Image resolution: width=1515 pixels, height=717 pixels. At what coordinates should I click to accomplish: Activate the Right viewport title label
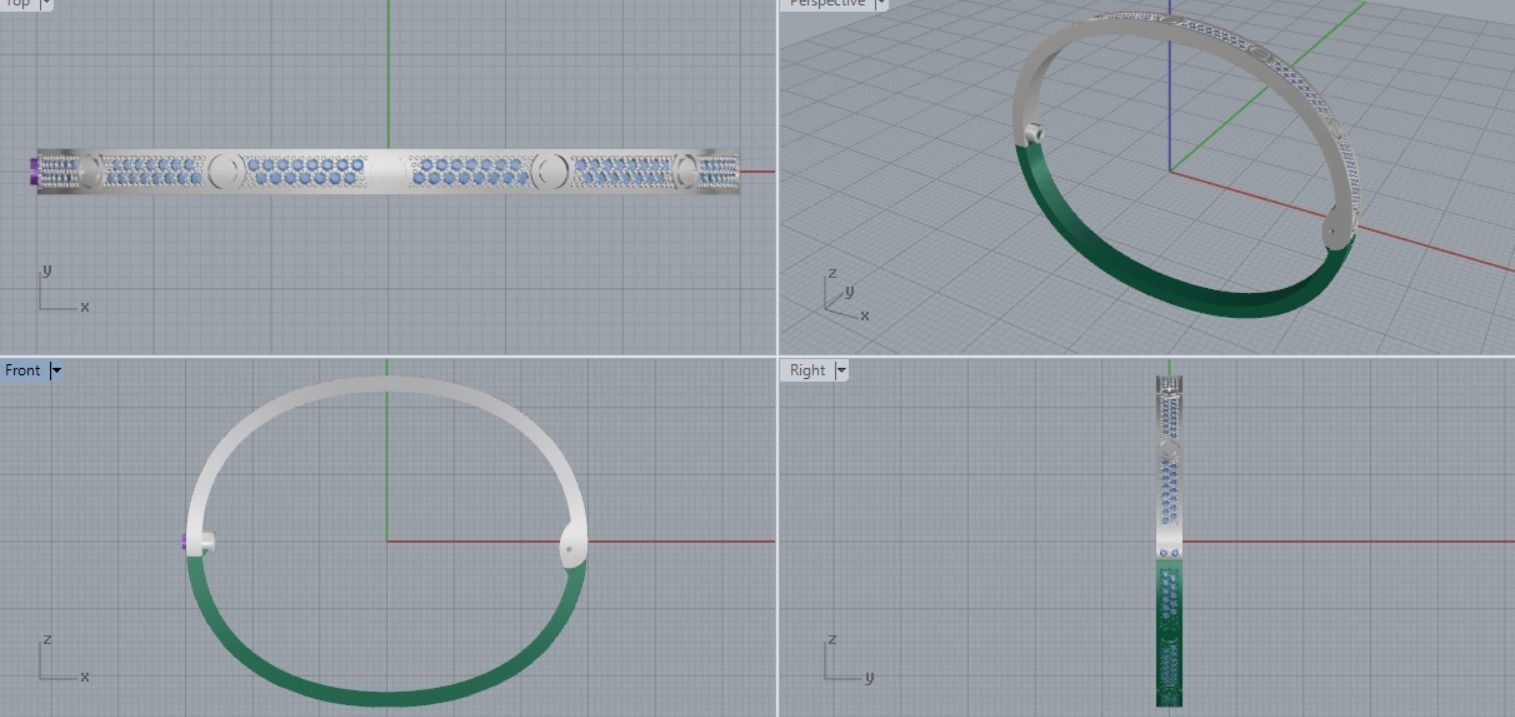[808, 370]
